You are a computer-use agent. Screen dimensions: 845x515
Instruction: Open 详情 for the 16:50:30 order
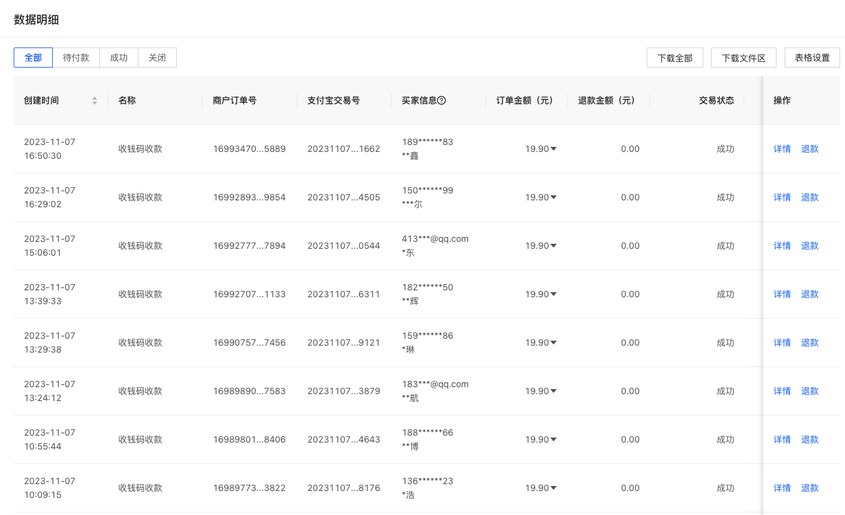tap(782, 149)
